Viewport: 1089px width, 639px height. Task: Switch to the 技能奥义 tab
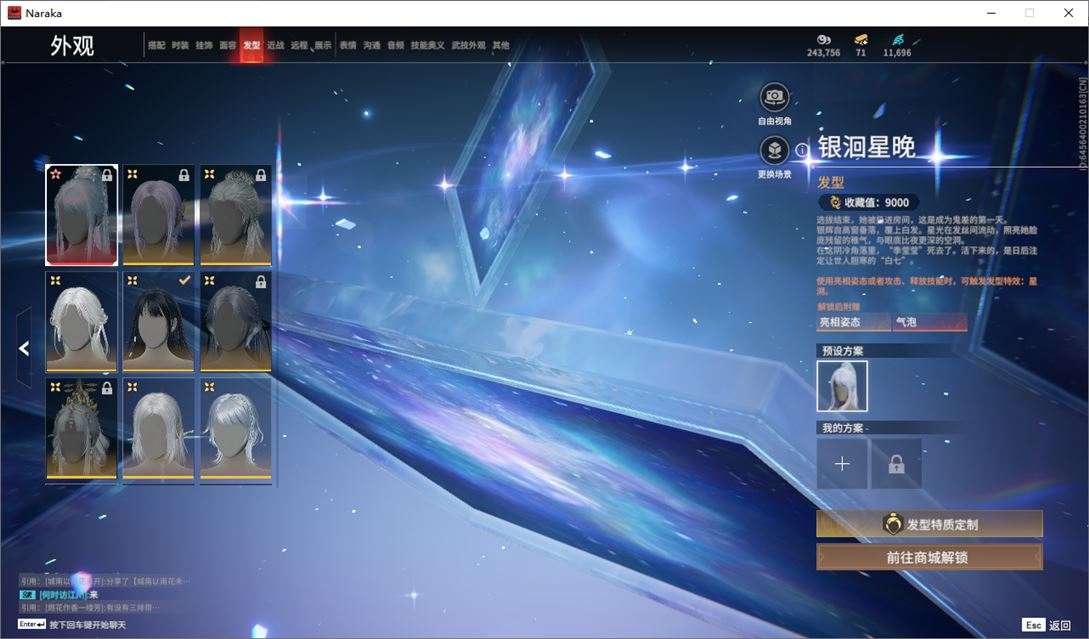pos(427,45)
